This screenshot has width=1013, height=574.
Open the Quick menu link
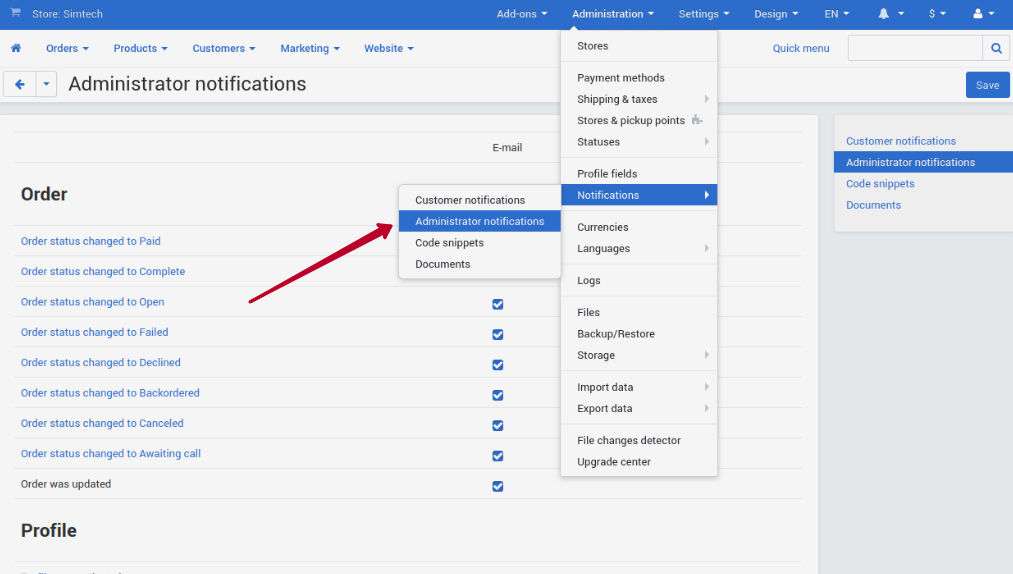click(x=800, y=48)
